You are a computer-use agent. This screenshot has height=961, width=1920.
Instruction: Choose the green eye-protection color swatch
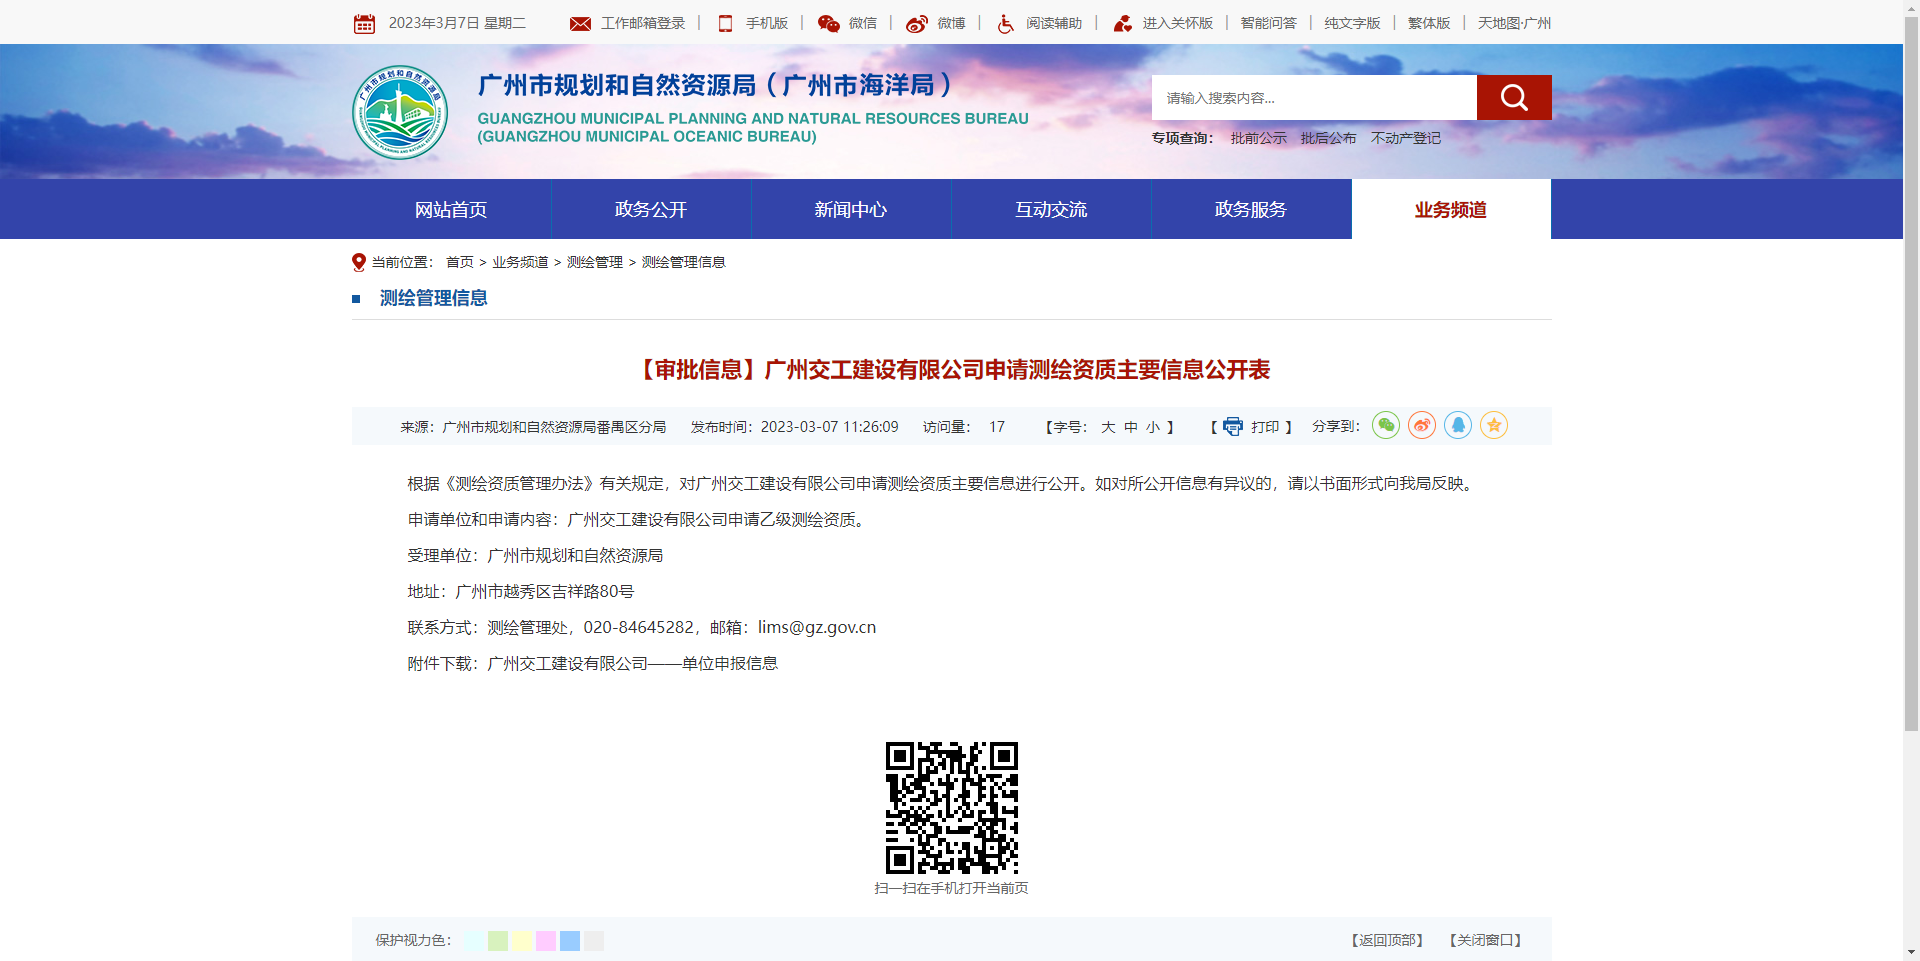pyautogui.click(x=497, y=941)
